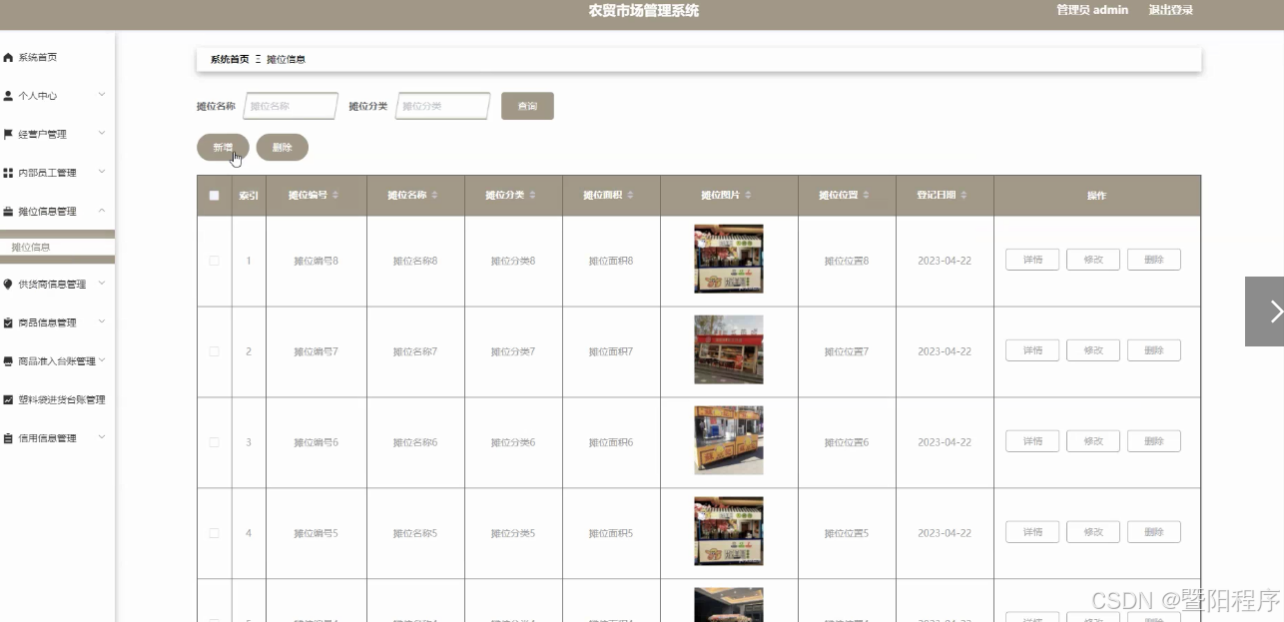Click 修改 for row 摊位编号7
The width and height of the screenshot is (1284, 622).
pyautogui.click(x=1093, y=351)
